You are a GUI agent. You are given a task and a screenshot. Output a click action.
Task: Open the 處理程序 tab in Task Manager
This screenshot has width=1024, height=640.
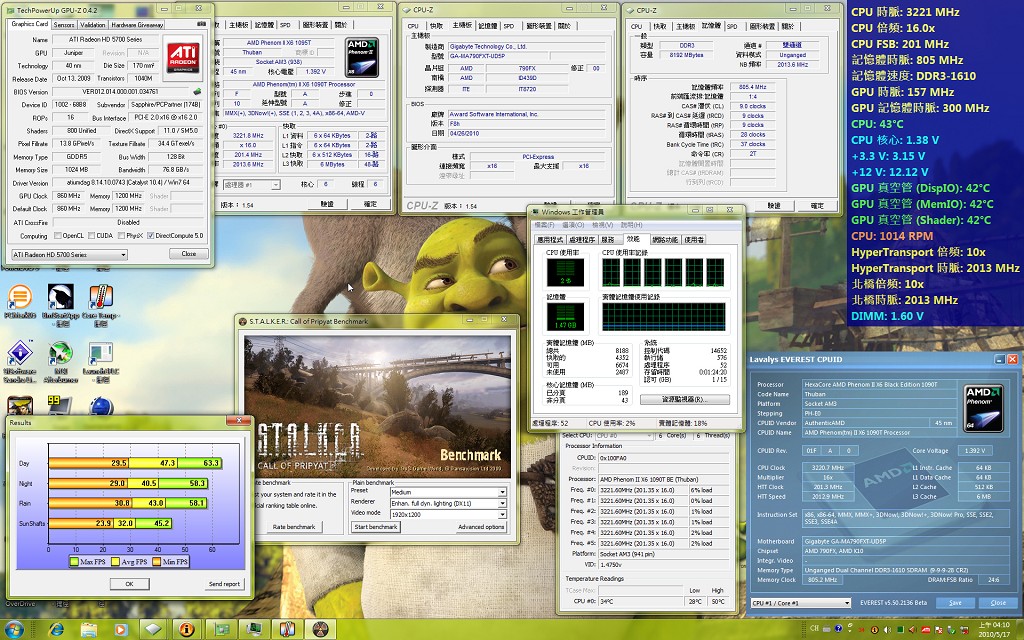(581, 240)
